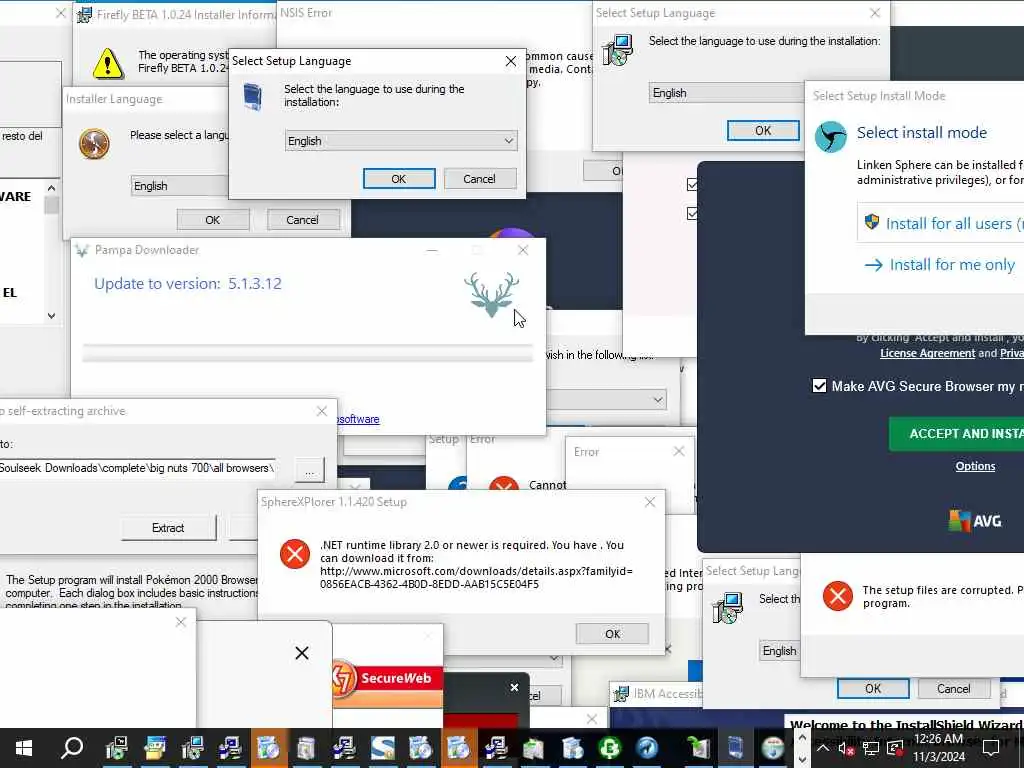The image size is (1024, 768).
Task: Open English combo box in bottom-right Select Setup Lang dialog
Action: click(x=780, y=651)
